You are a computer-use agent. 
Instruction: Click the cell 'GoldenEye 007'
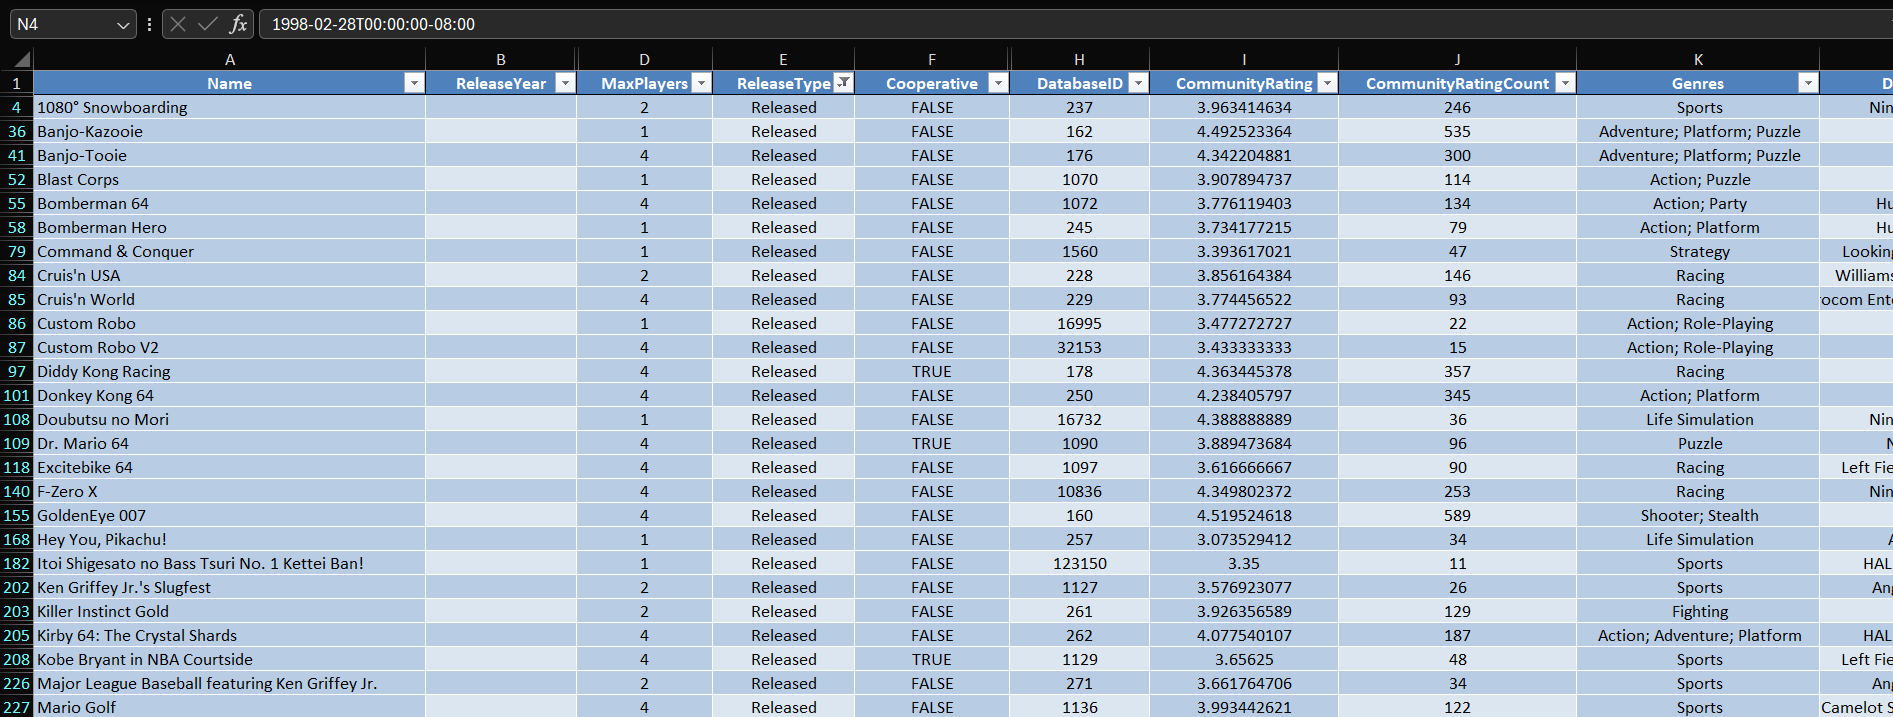coord(230,515)
